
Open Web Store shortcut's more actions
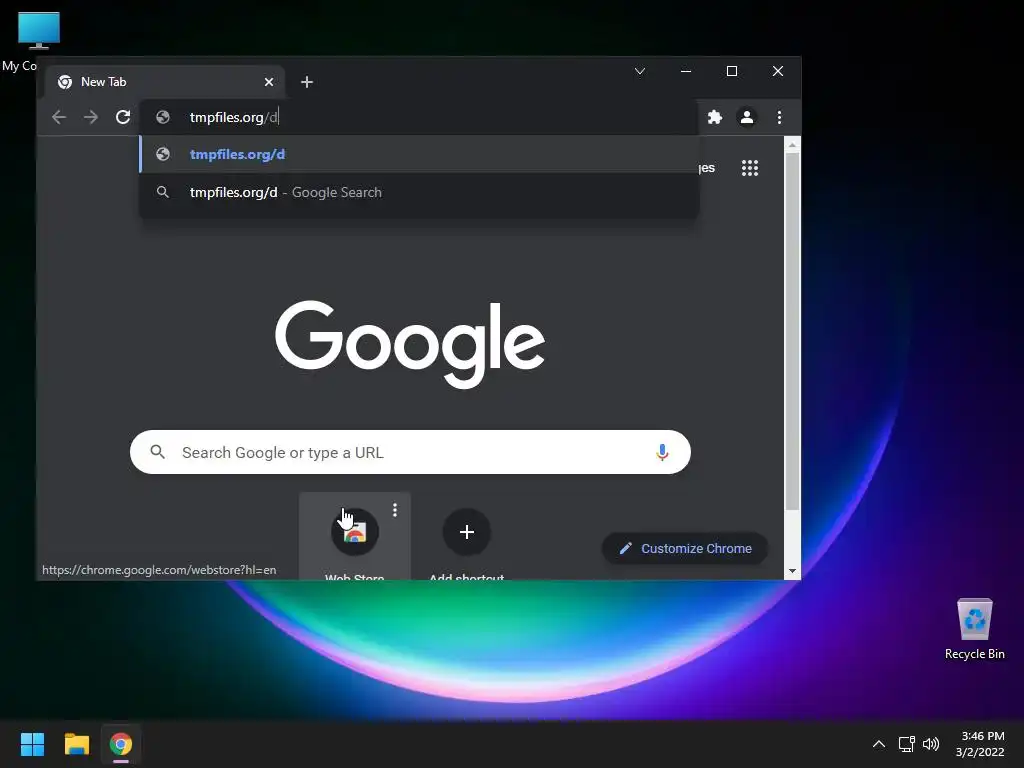click(x=394, y=510)
